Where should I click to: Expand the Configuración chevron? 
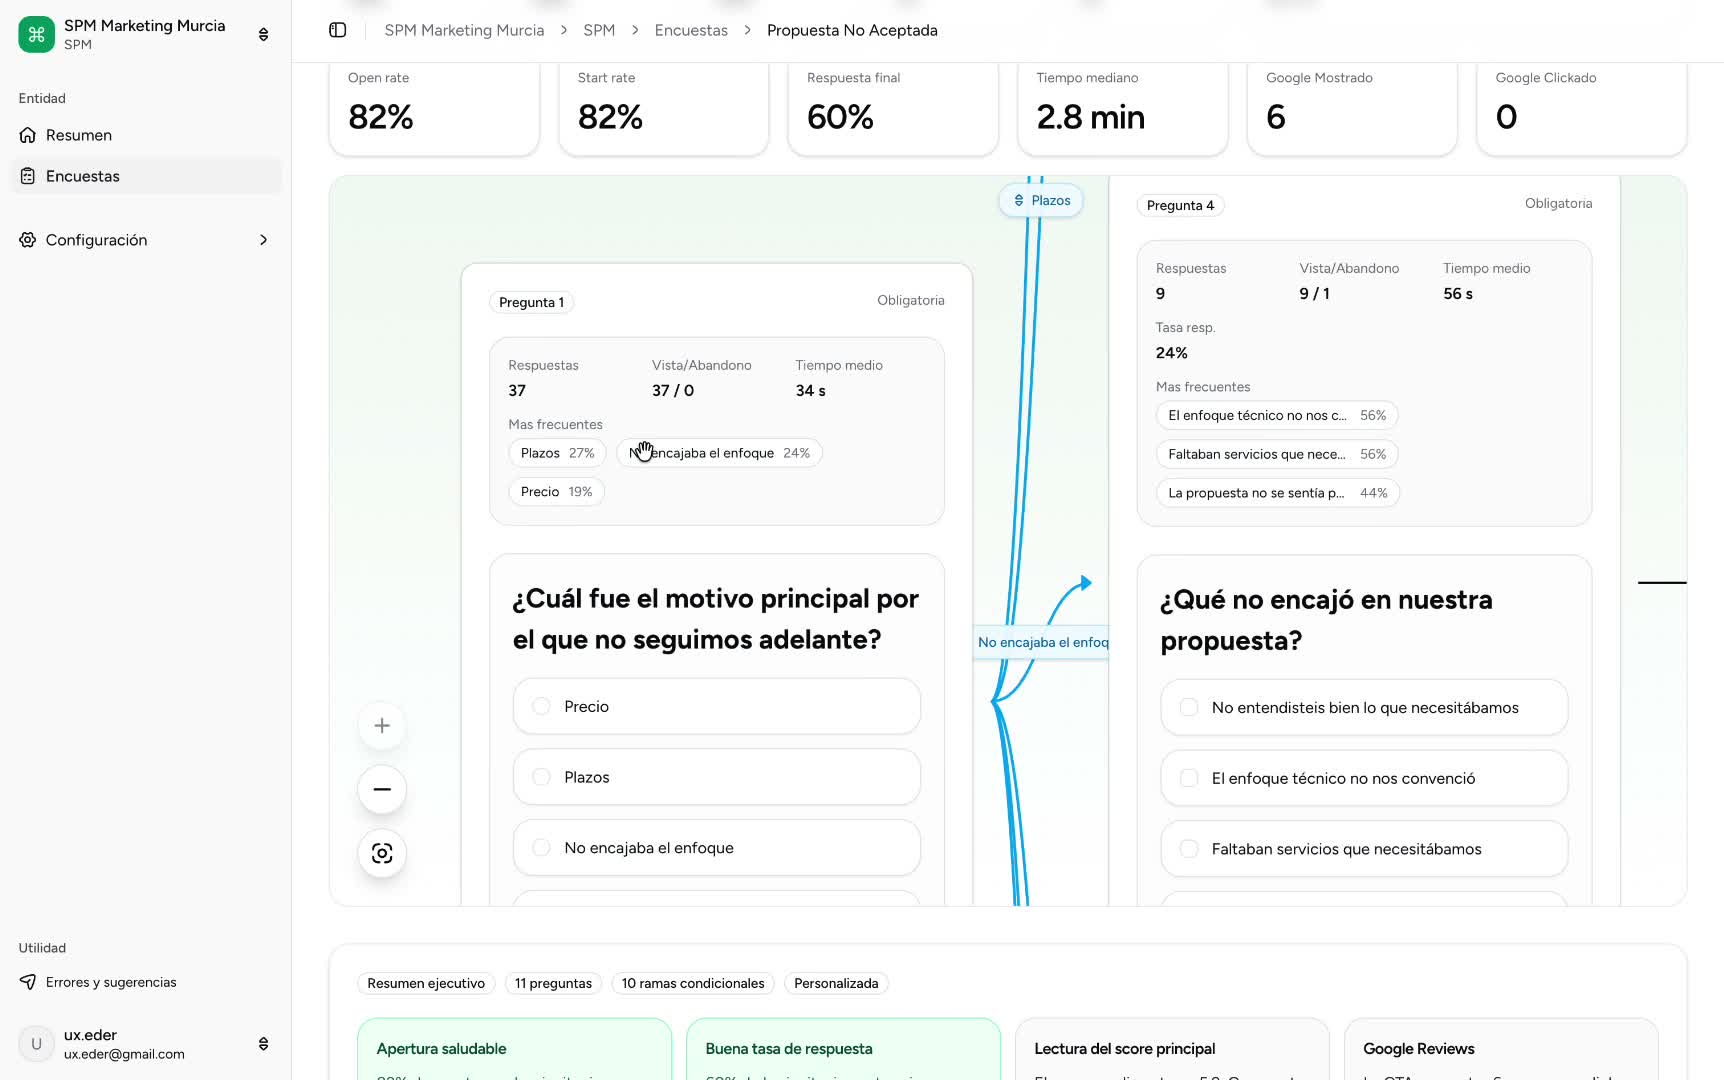tap(263, 240)
